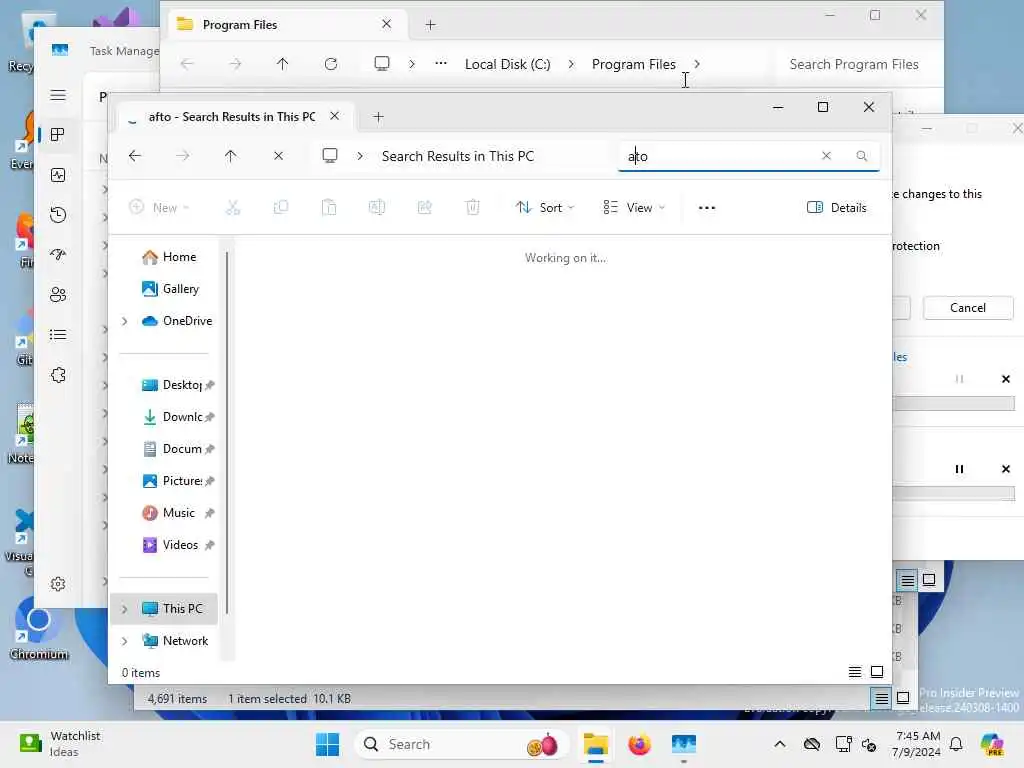This screenshot has width=1024, height=768.
Task: Open the View dropdown
Action: [633, 208]
